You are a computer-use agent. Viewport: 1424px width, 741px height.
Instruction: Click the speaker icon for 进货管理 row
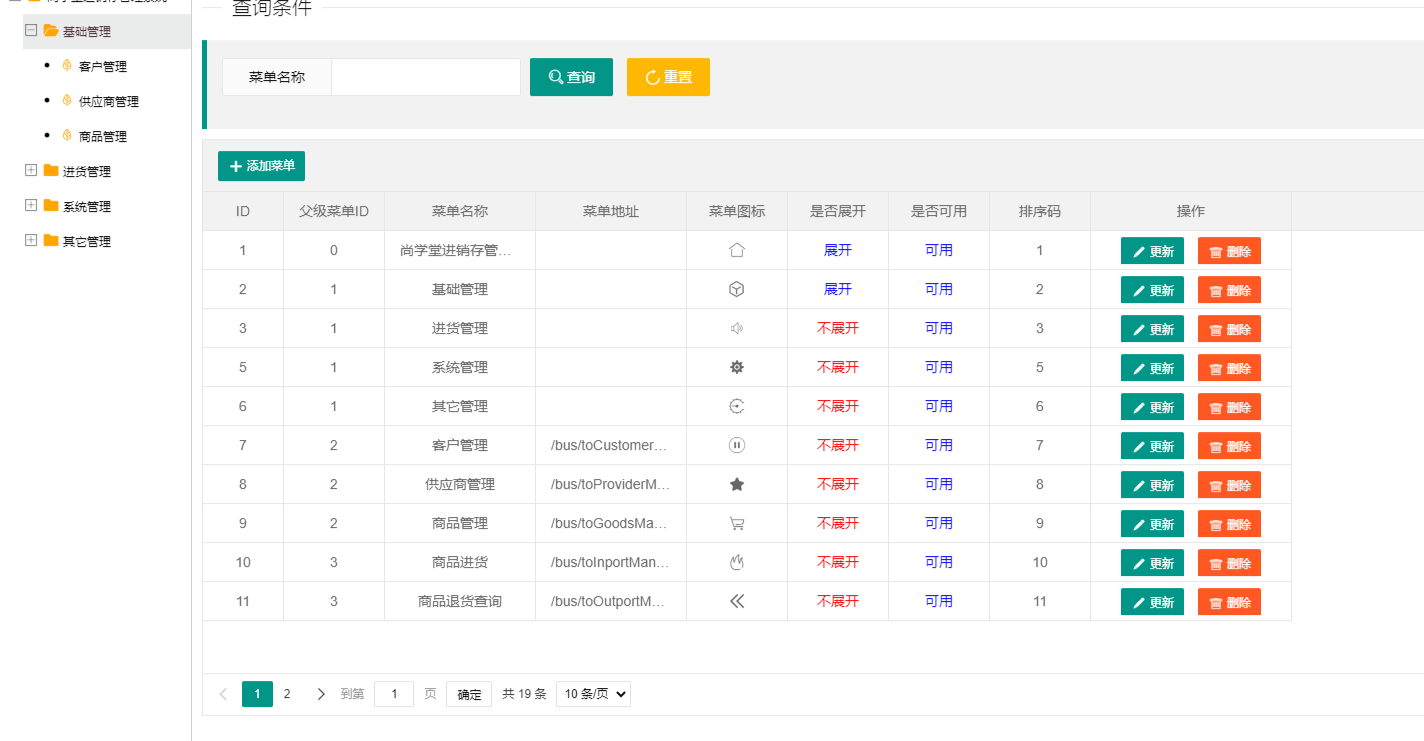737,328
